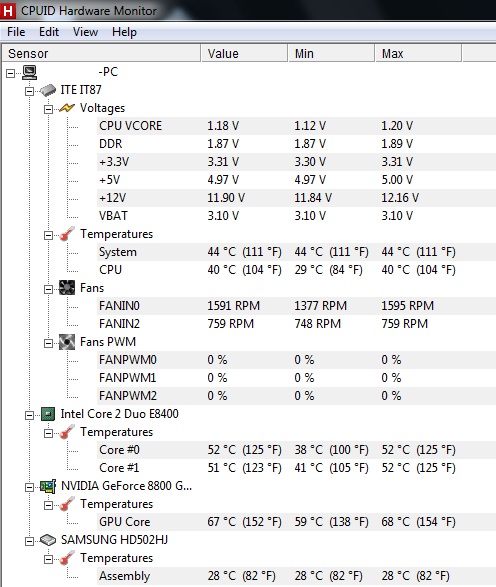496x587 pixels.
Task: Click the computer icon beside -PC
Action: click(29, 72)
